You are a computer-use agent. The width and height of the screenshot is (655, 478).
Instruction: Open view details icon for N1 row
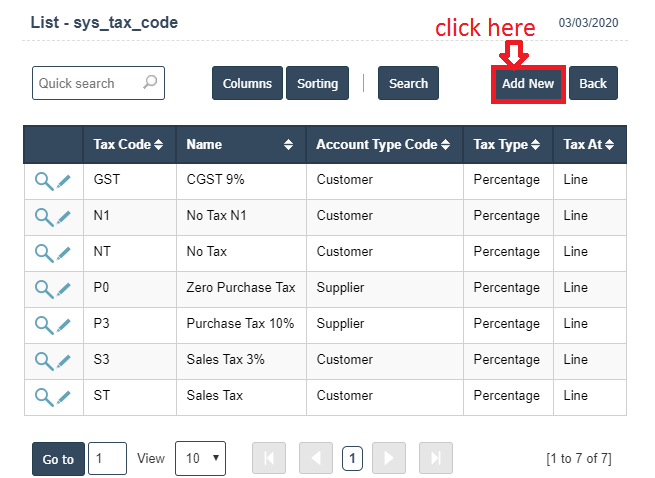[x=43, y=216]
